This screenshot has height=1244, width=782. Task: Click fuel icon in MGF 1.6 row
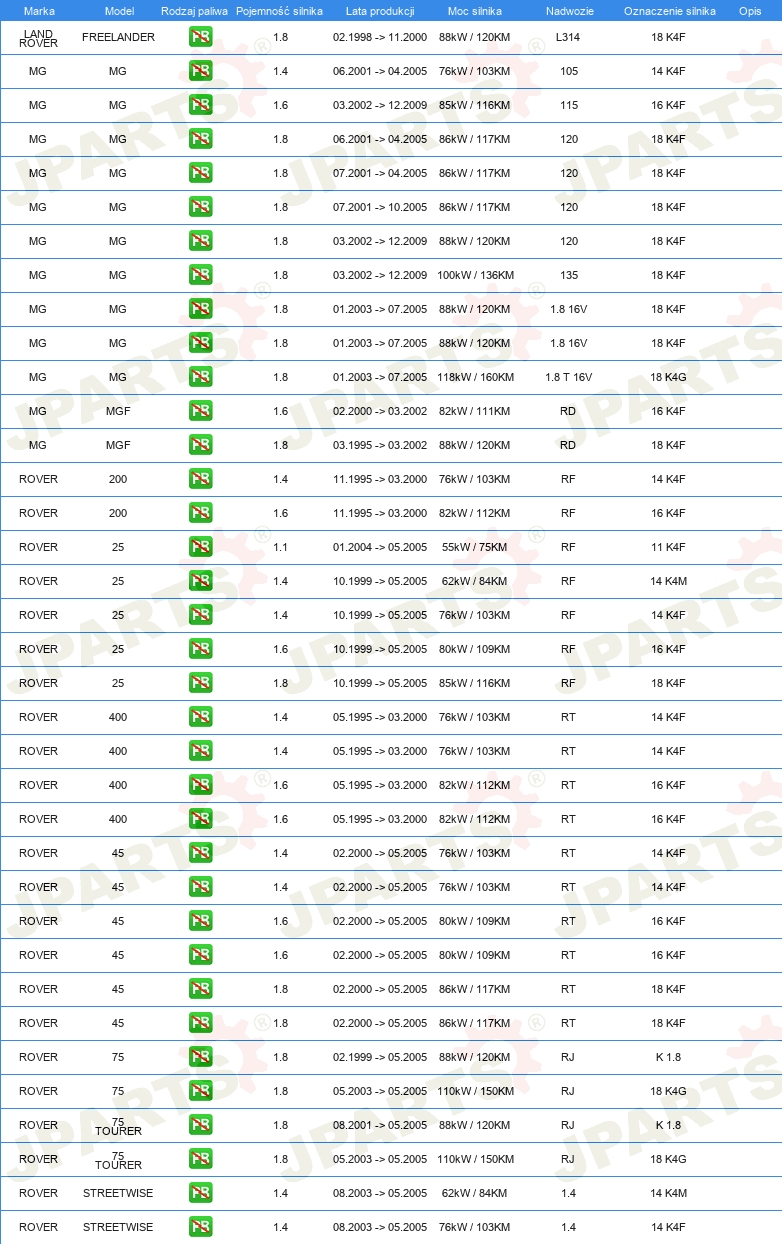pyautogui.click(x=200, y=411)
